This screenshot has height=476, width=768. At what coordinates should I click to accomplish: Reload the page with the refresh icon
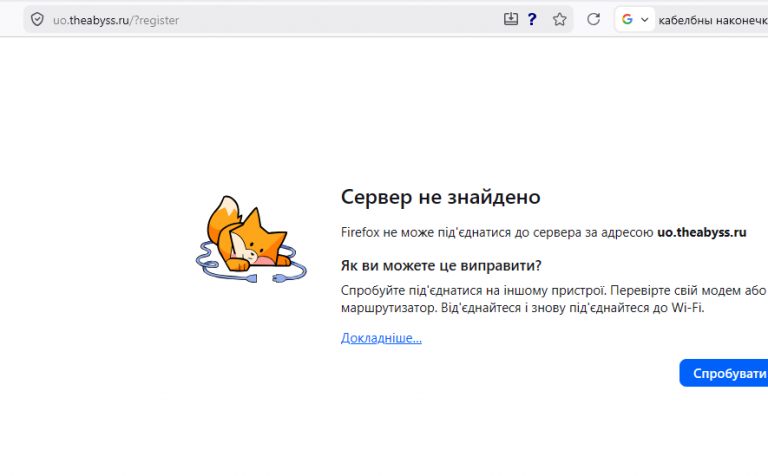pyautogui.click(x=593, y=19)
